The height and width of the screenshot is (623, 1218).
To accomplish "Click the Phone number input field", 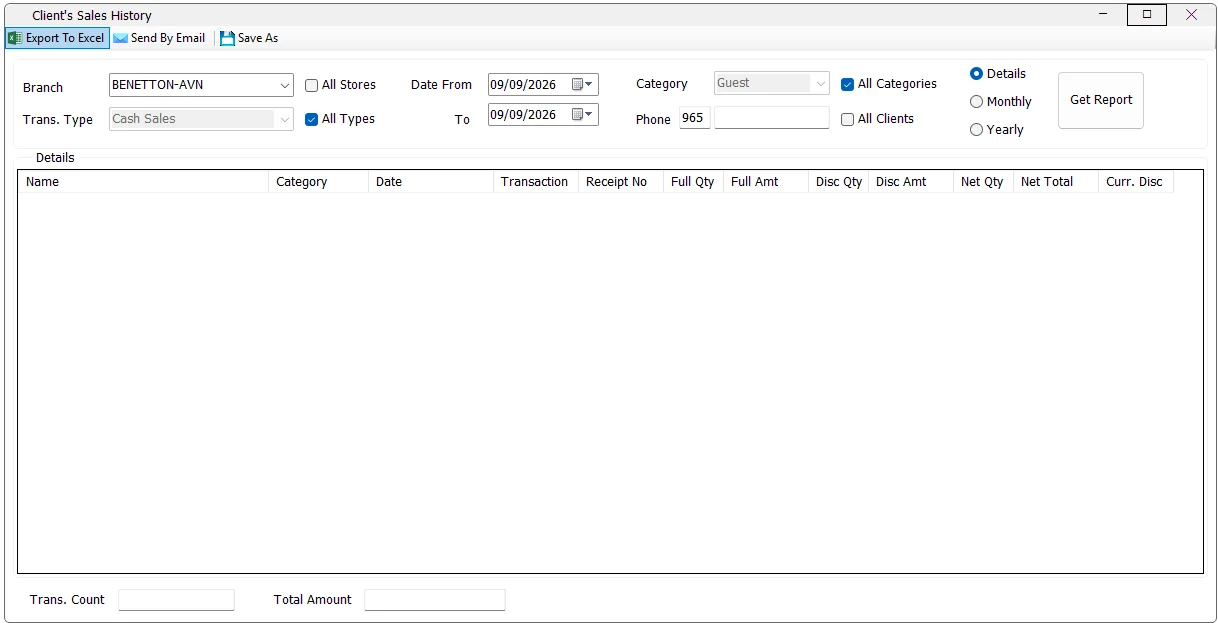I will (772, 118).
